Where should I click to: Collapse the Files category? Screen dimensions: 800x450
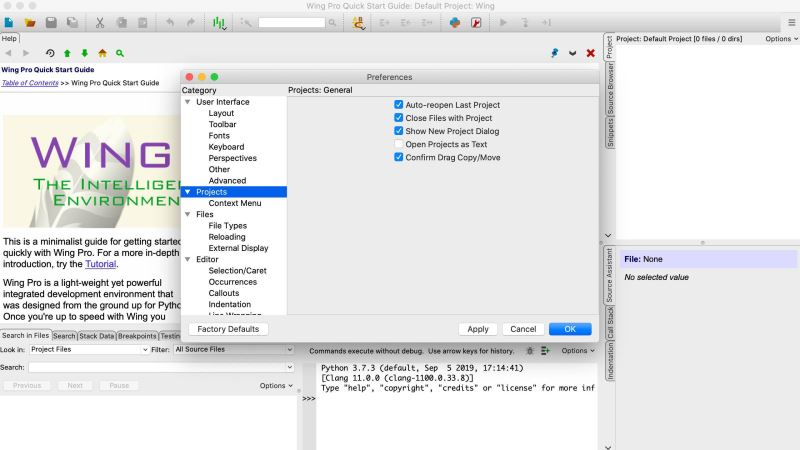[x=188, y=214]
